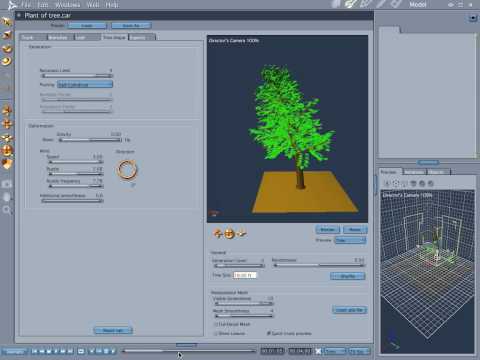Click the wireframe Director's Camera viewport at right
This screenshot has height=360, width=480.
coord(427,272)
